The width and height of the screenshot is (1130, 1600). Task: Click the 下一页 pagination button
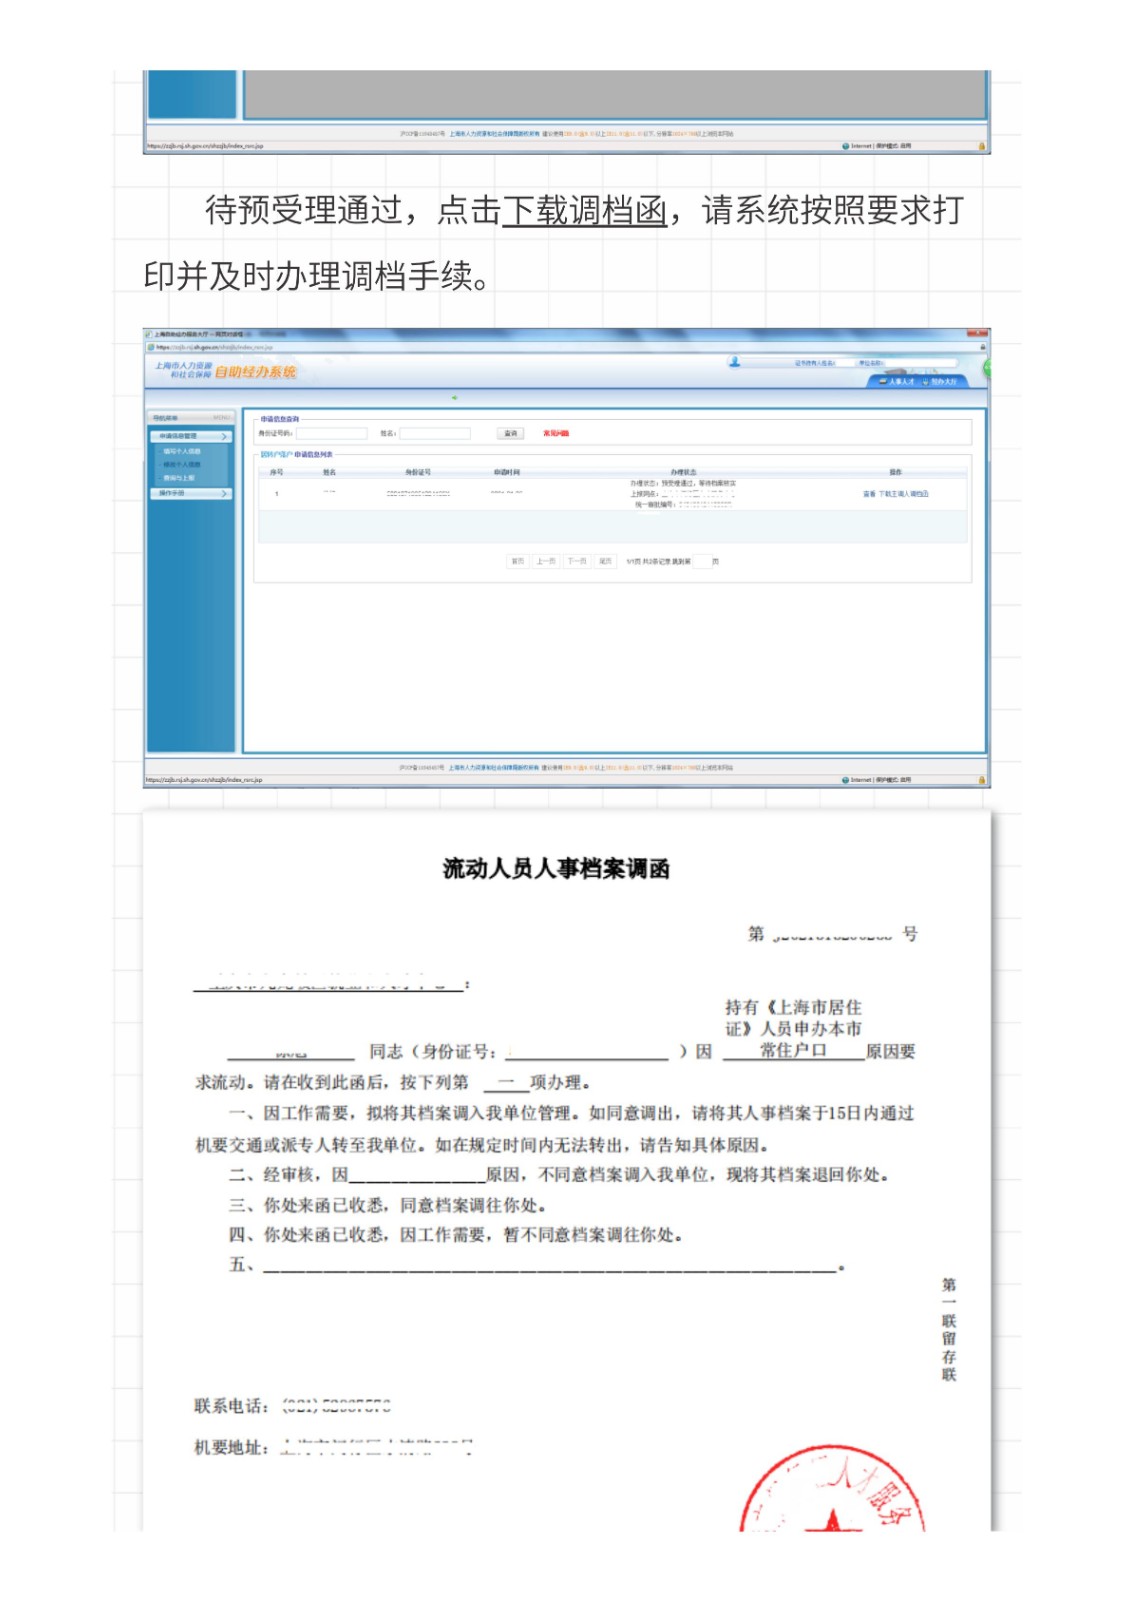[x=577, y=562]
